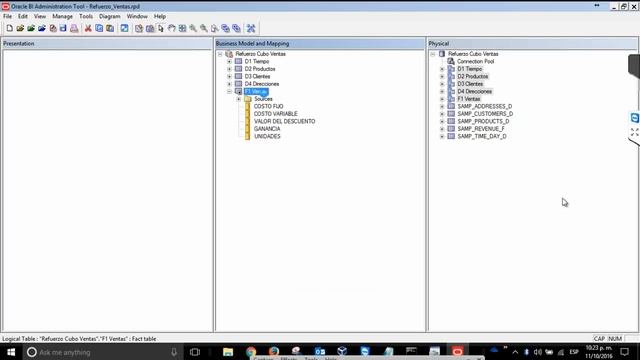Screen dimensions: 640x360
Task: Click the yellow open folder toolbar icon
Action: click(20, 28)
